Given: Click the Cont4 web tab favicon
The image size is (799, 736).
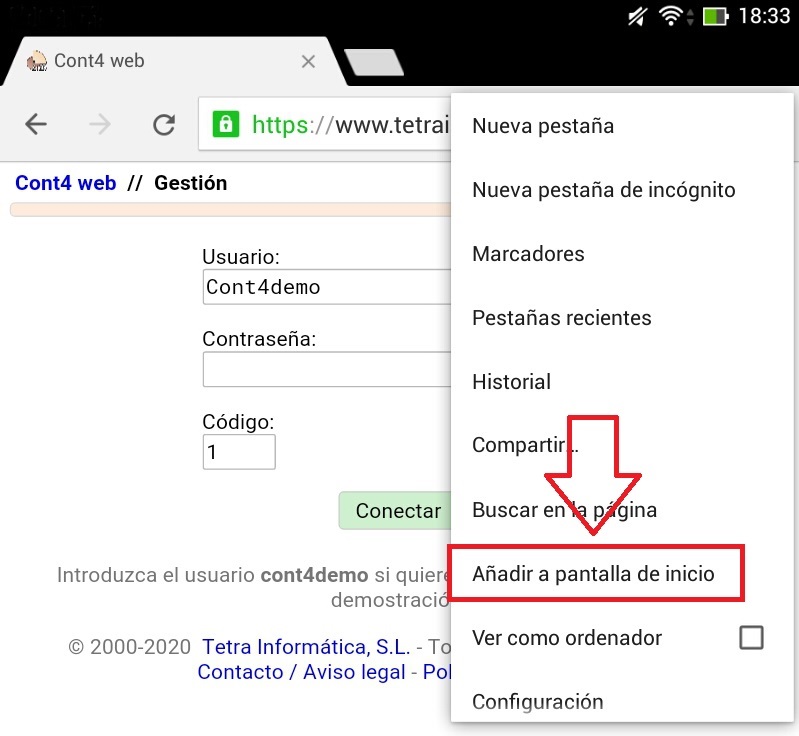Looking at the screenshot, I should (37, 61).
